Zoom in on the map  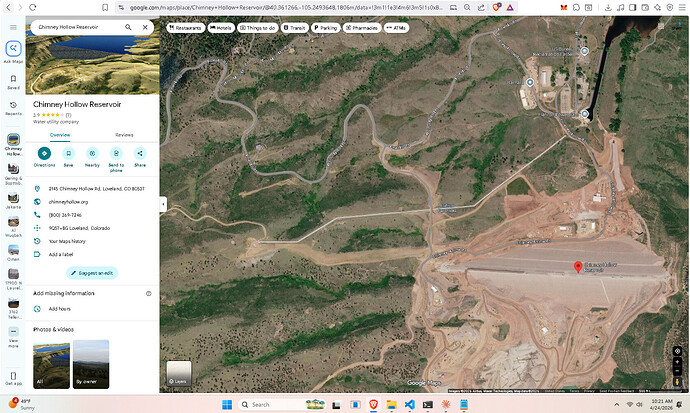pyautogui.click(x=677, y=362)
